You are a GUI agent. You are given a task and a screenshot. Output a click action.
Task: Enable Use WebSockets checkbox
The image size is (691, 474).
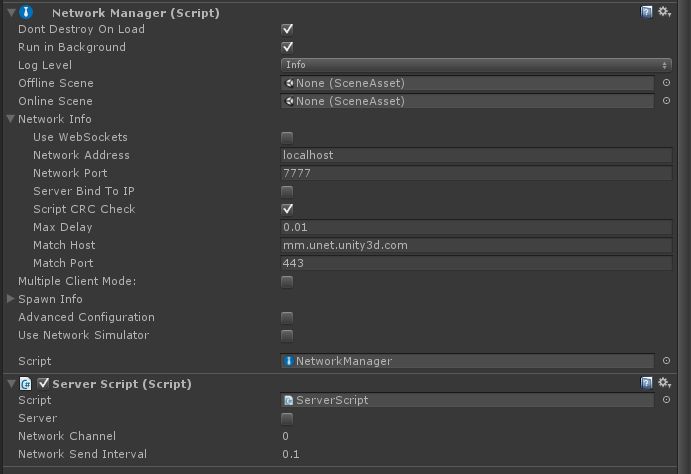(x=287, y=137)
